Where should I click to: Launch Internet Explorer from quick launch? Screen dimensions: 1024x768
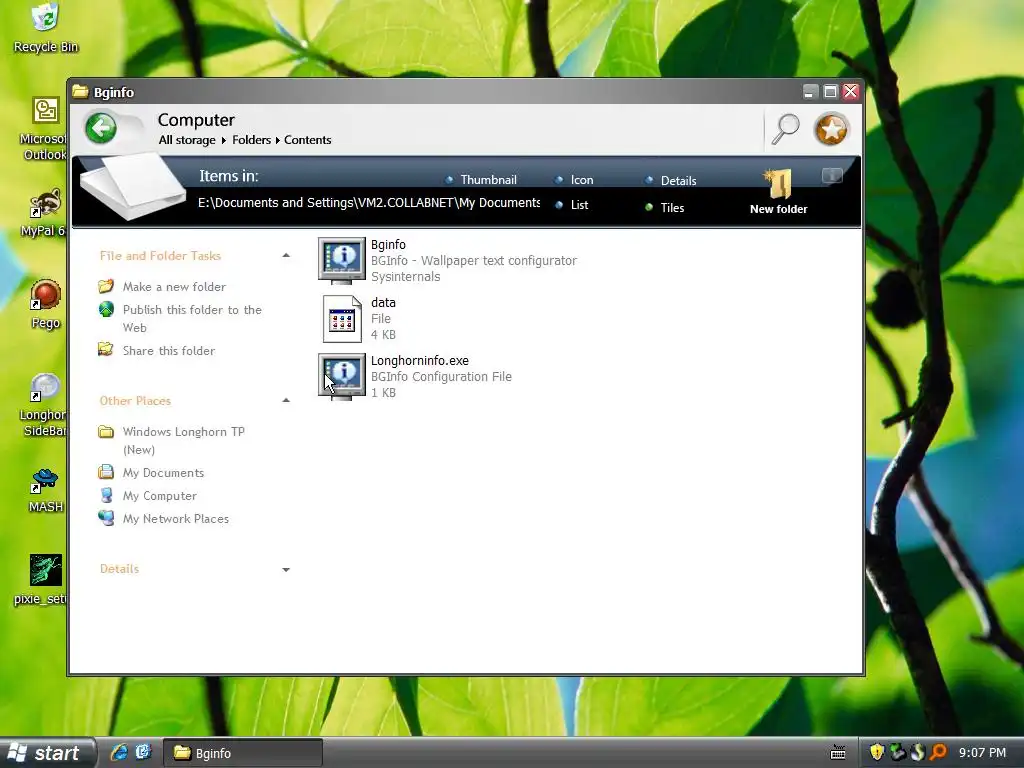click(x=119, y=752)
